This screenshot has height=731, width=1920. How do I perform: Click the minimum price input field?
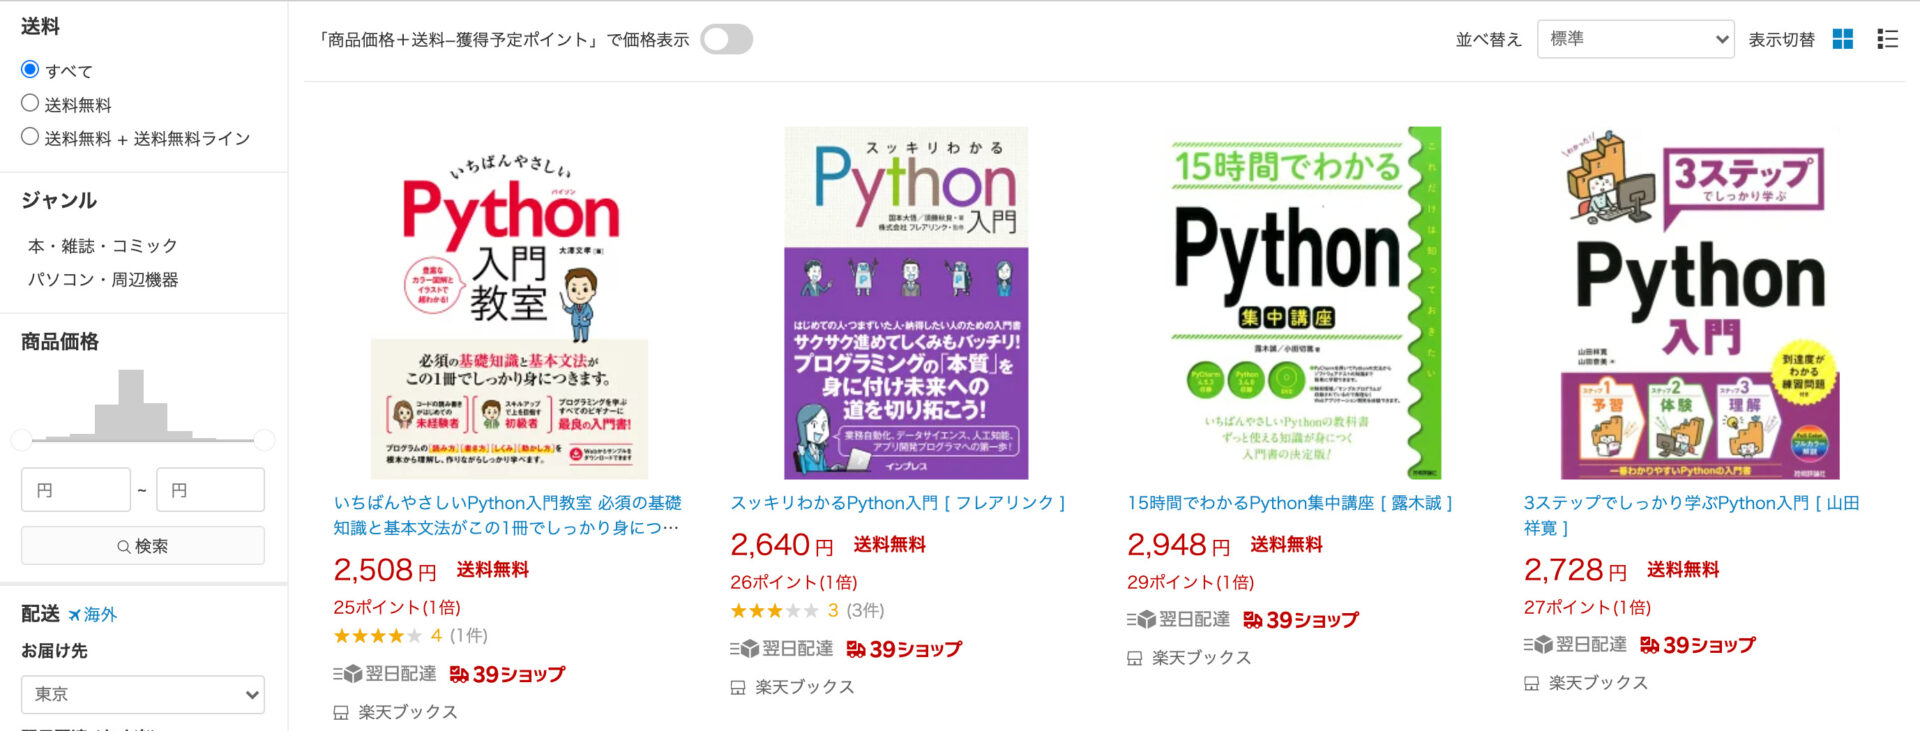76,490
